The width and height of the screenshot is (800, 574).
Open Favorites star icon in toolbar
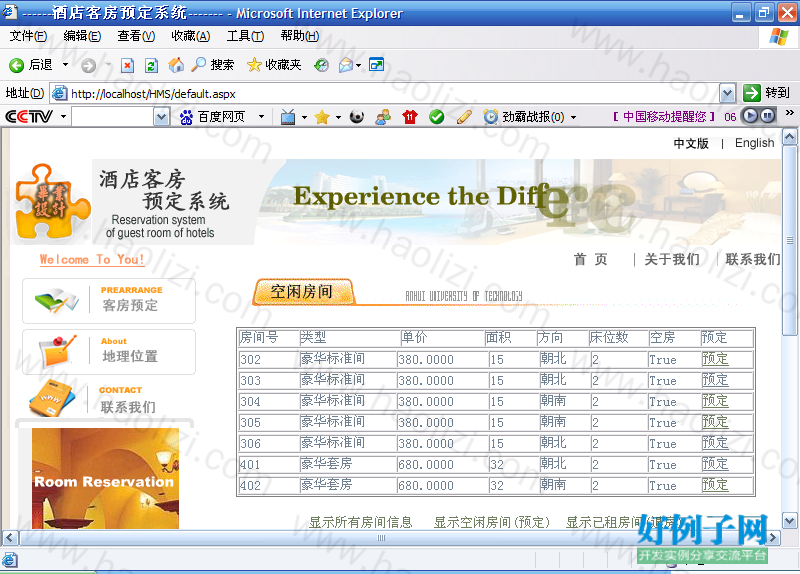point(254,65)
